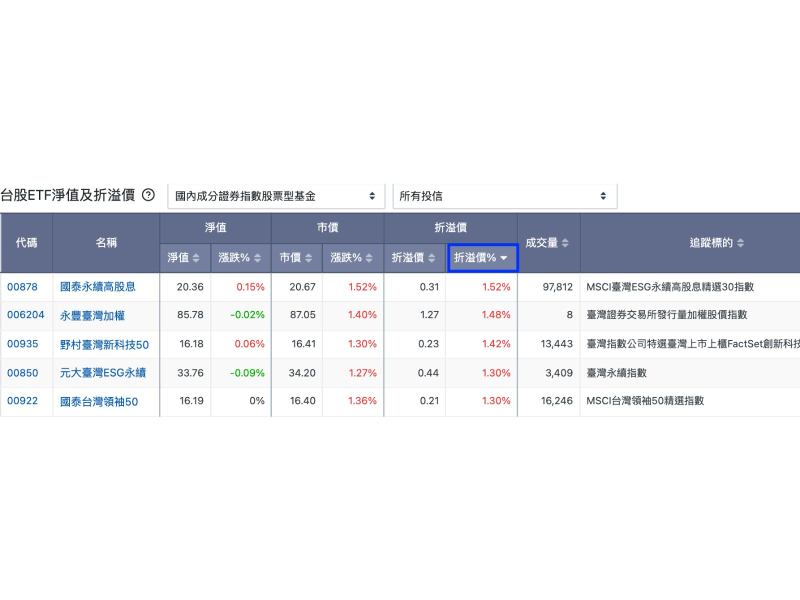
Task: Click the 代碼 column header
Action: tap(26, 243)
